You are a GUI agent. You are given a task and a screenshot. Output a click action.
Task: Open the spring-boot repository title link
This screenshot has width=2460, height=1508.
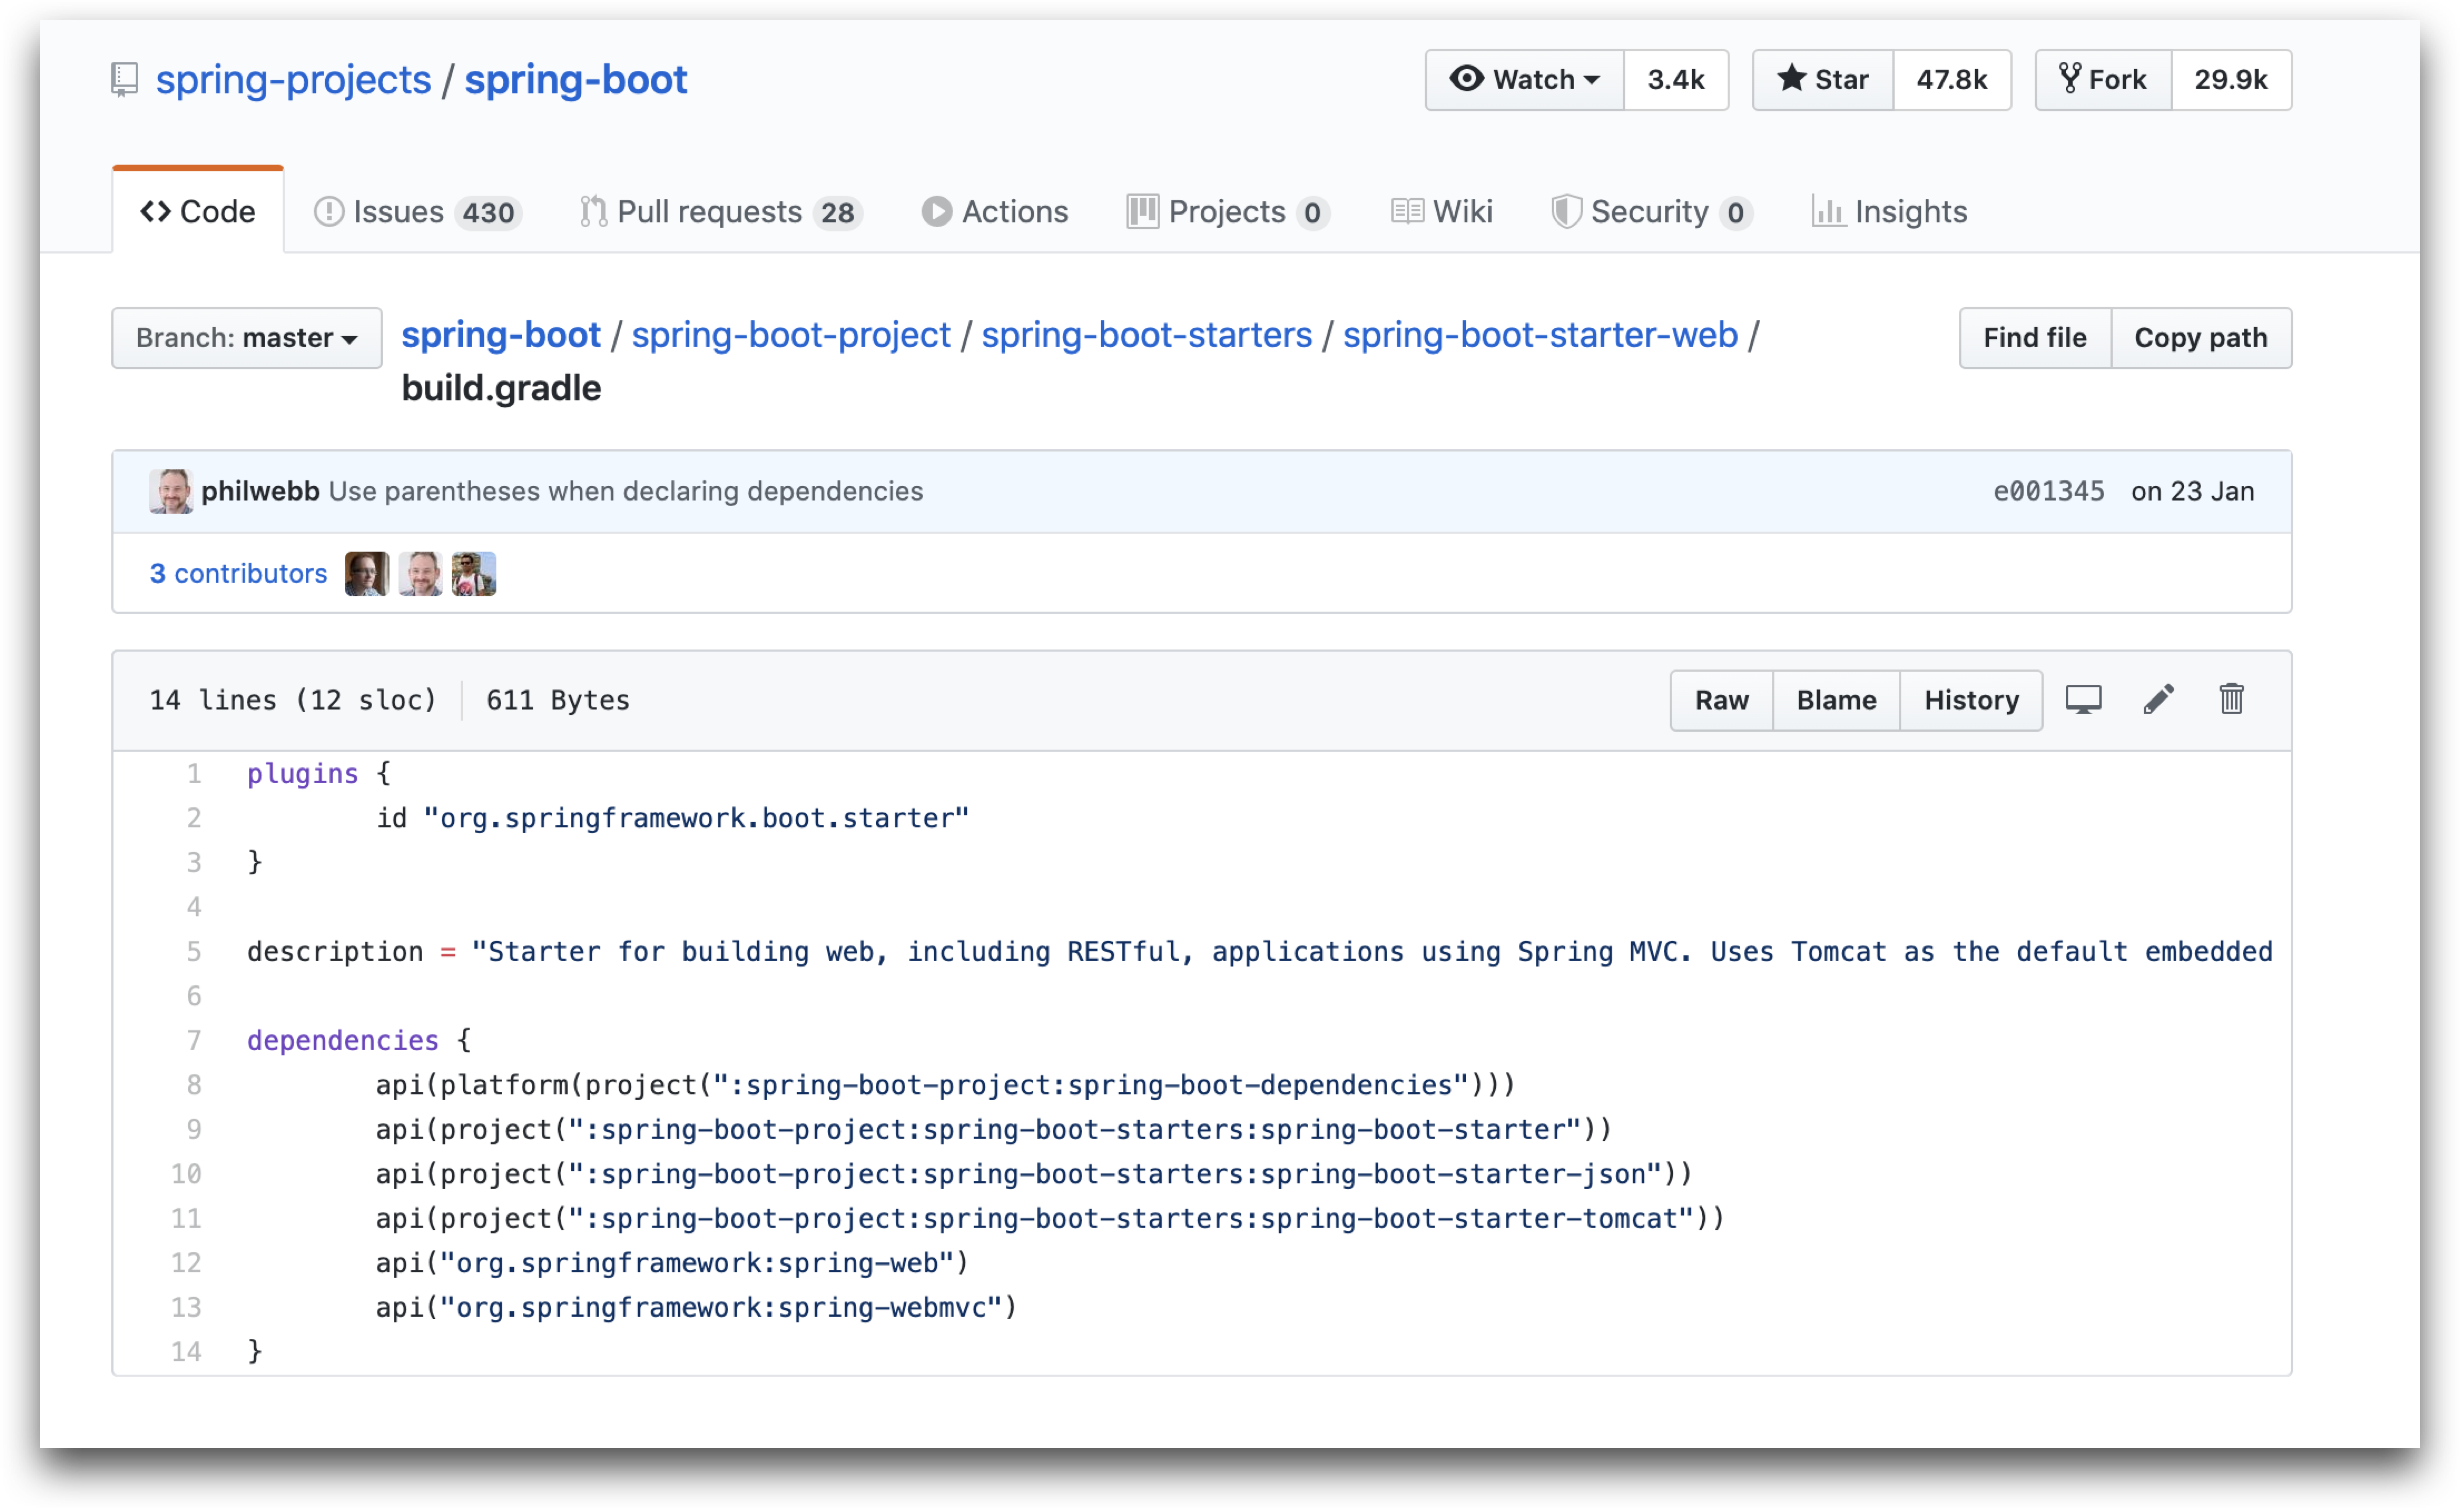[x=575, y=79]
